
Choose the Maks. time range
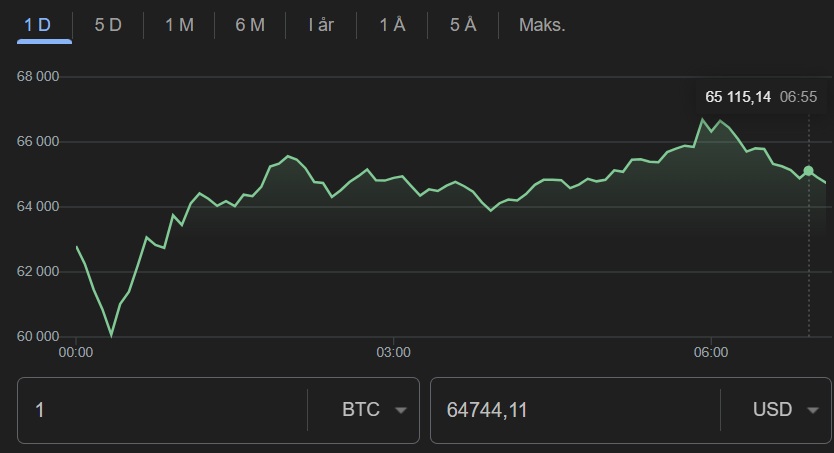[542, 25]
